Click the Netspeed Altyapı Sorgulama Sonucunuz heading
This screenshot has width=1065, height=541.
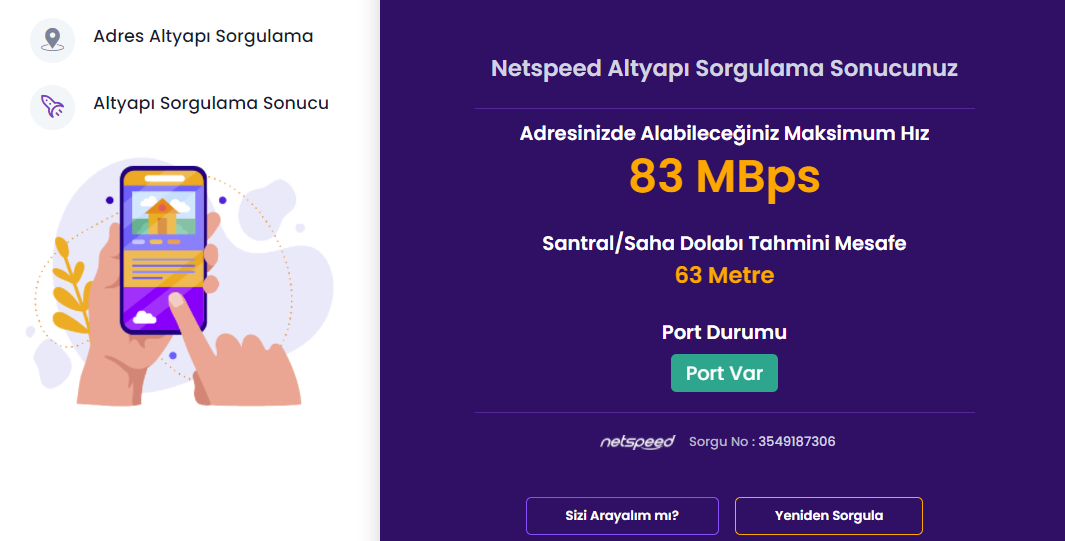pyautogui.click(x=724, y=69)
